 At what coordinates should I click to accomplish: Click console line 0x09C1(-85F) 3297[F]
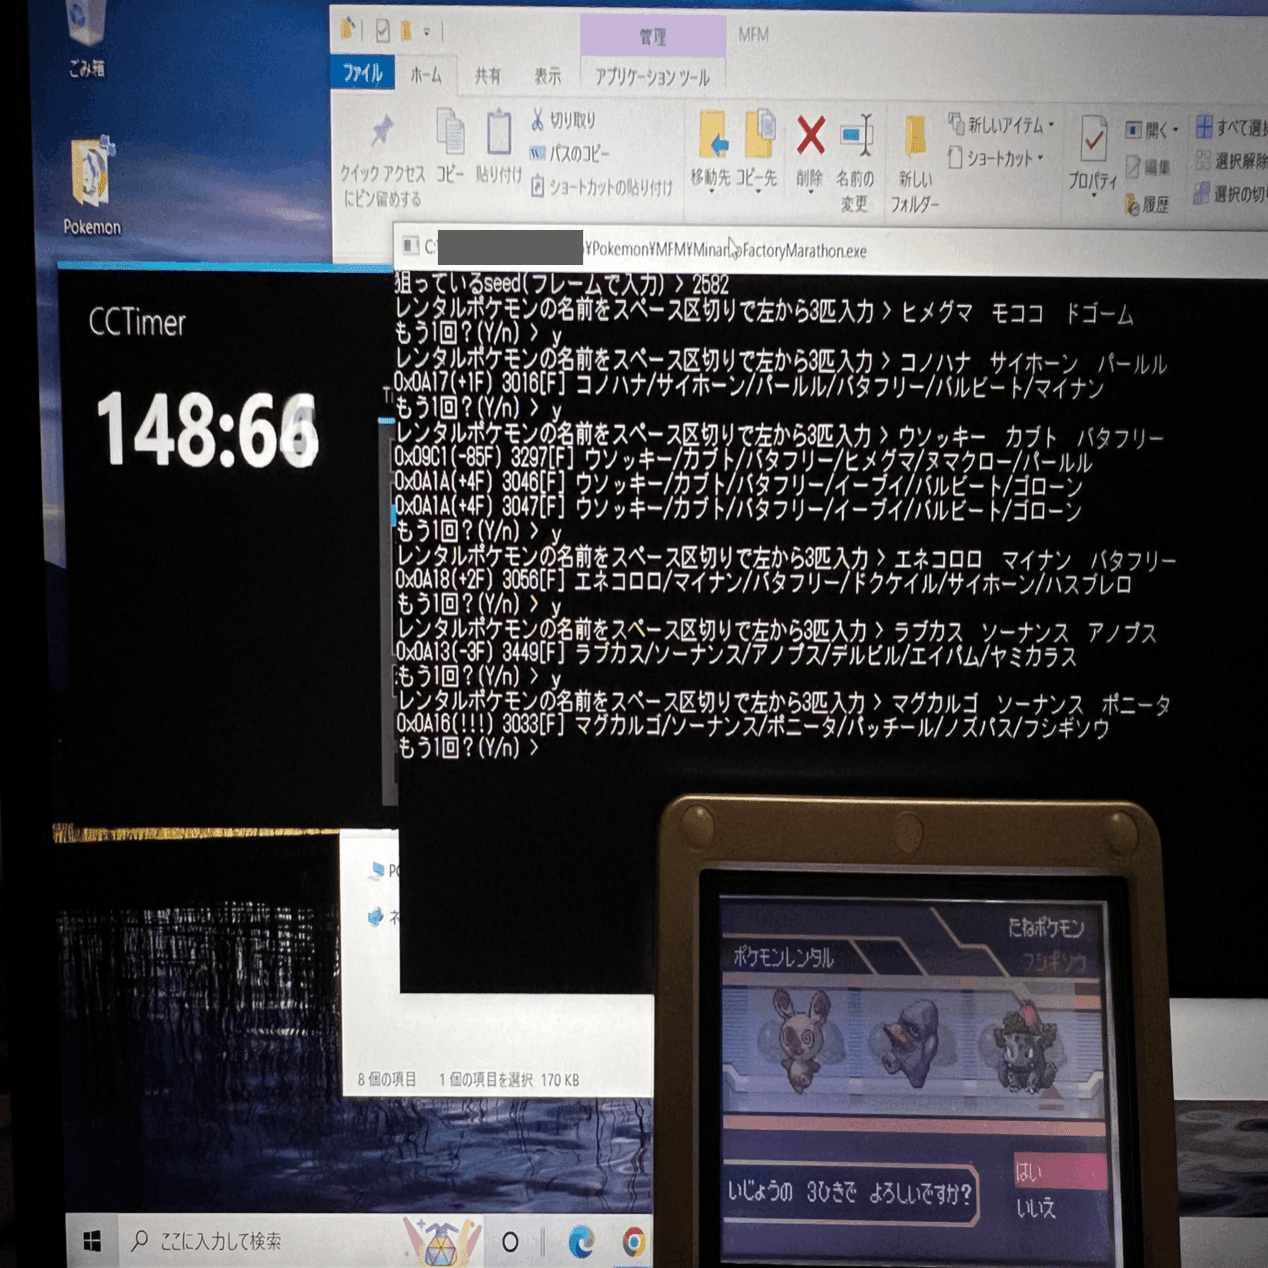point(744,462)
